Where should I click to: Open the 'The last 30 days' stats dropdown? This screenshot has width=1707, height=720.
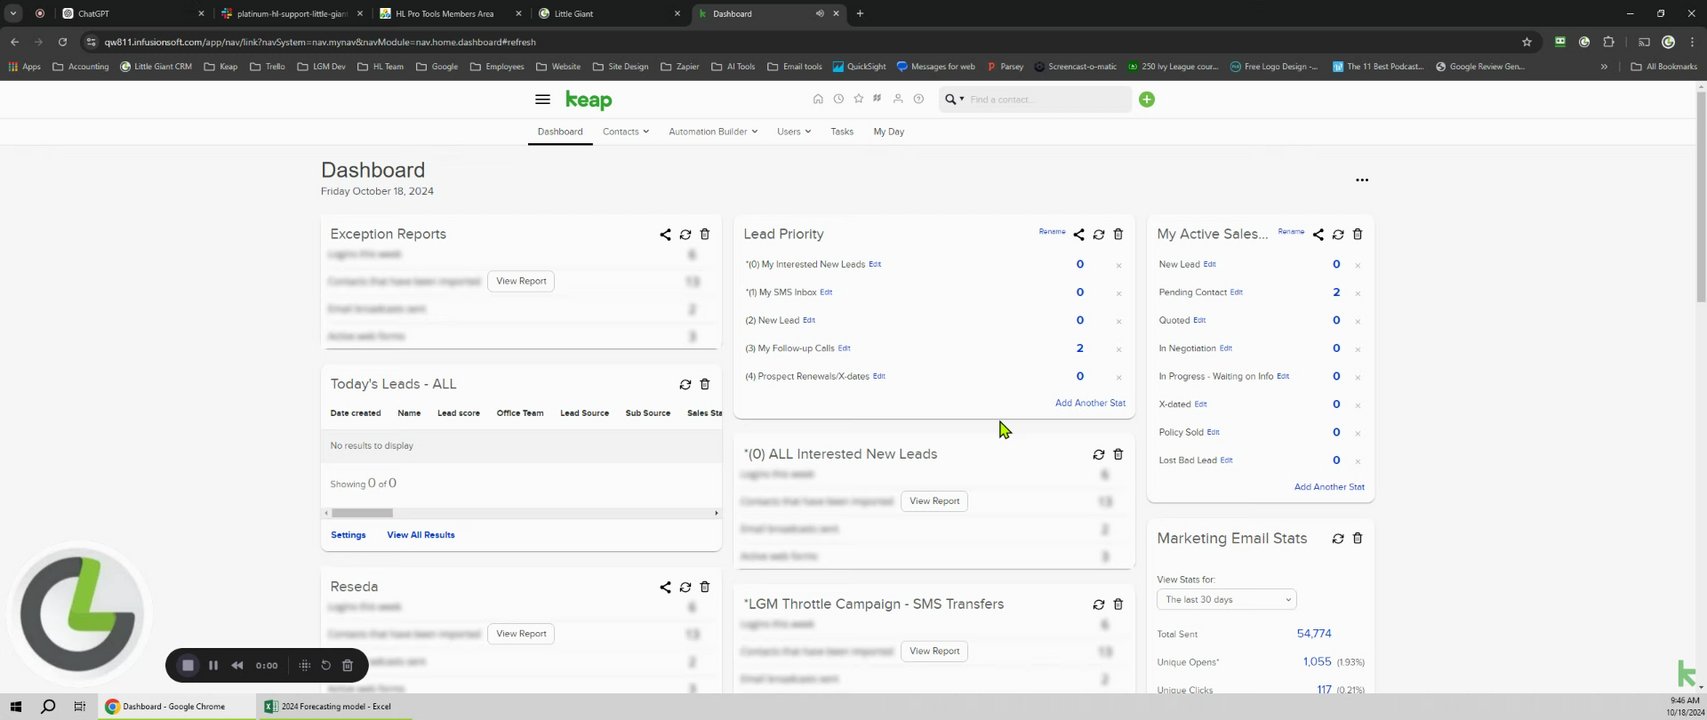[1226, 600]
